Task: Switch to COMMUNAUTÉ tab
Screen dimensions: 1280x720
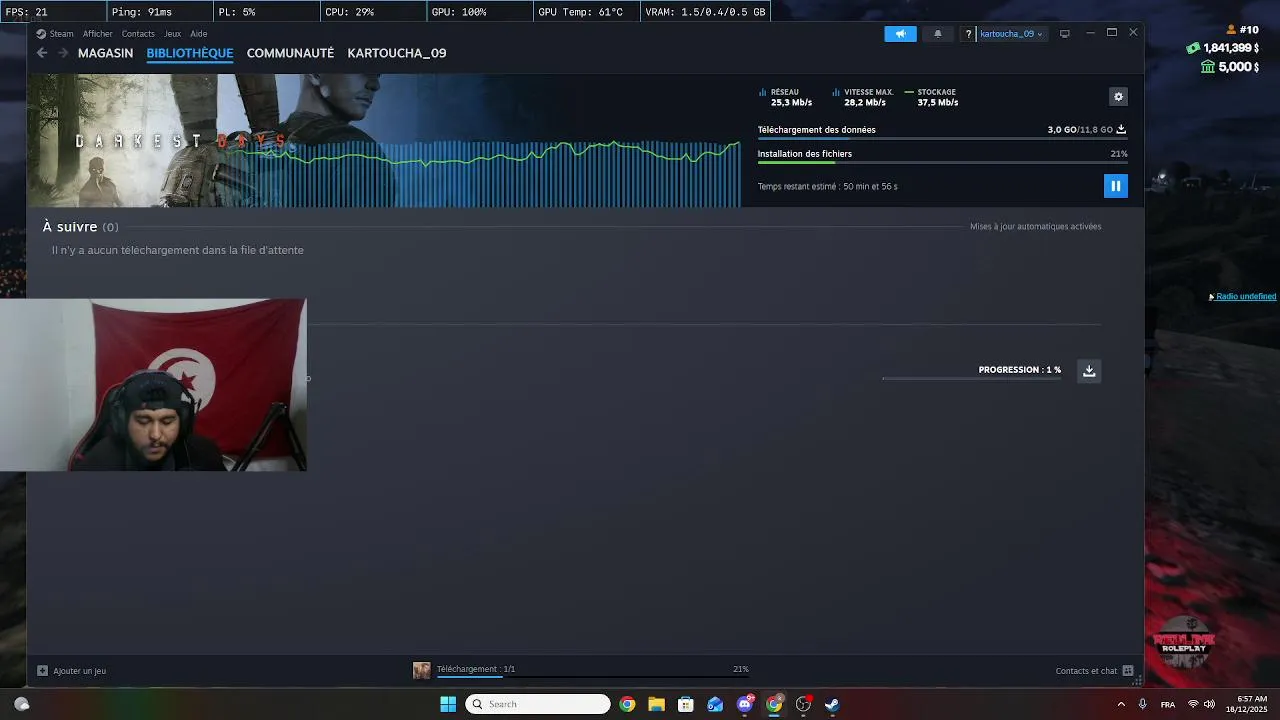Action: (x=290, y=53)
